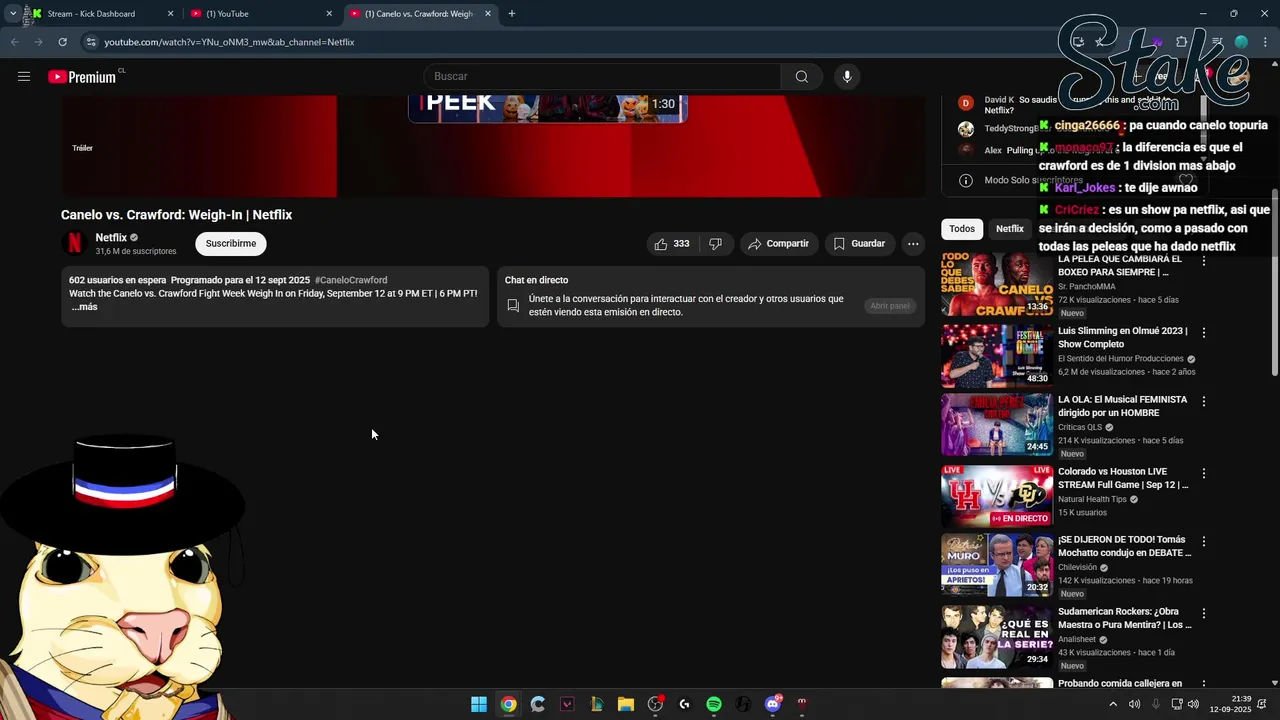Open OBS Studio from the taskbar
The width and height of the screenshot is (1280, 720).
point(655,704)
